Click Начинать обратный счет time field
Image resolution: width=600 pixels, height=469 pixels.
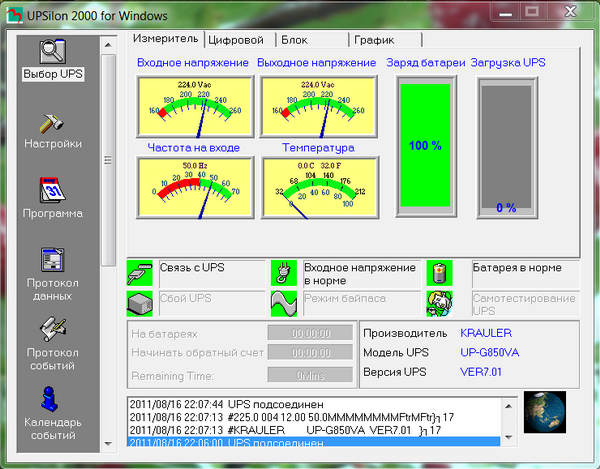[310, 352]
